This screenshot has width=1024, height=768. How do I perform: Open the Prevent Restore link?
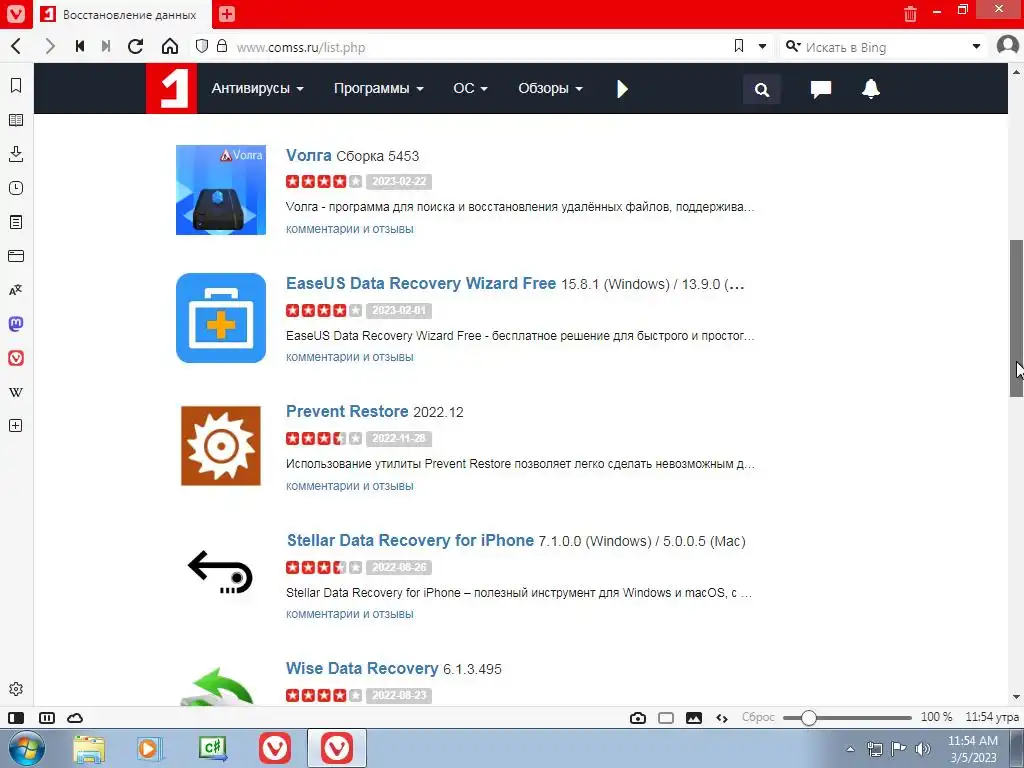[347, 411]
